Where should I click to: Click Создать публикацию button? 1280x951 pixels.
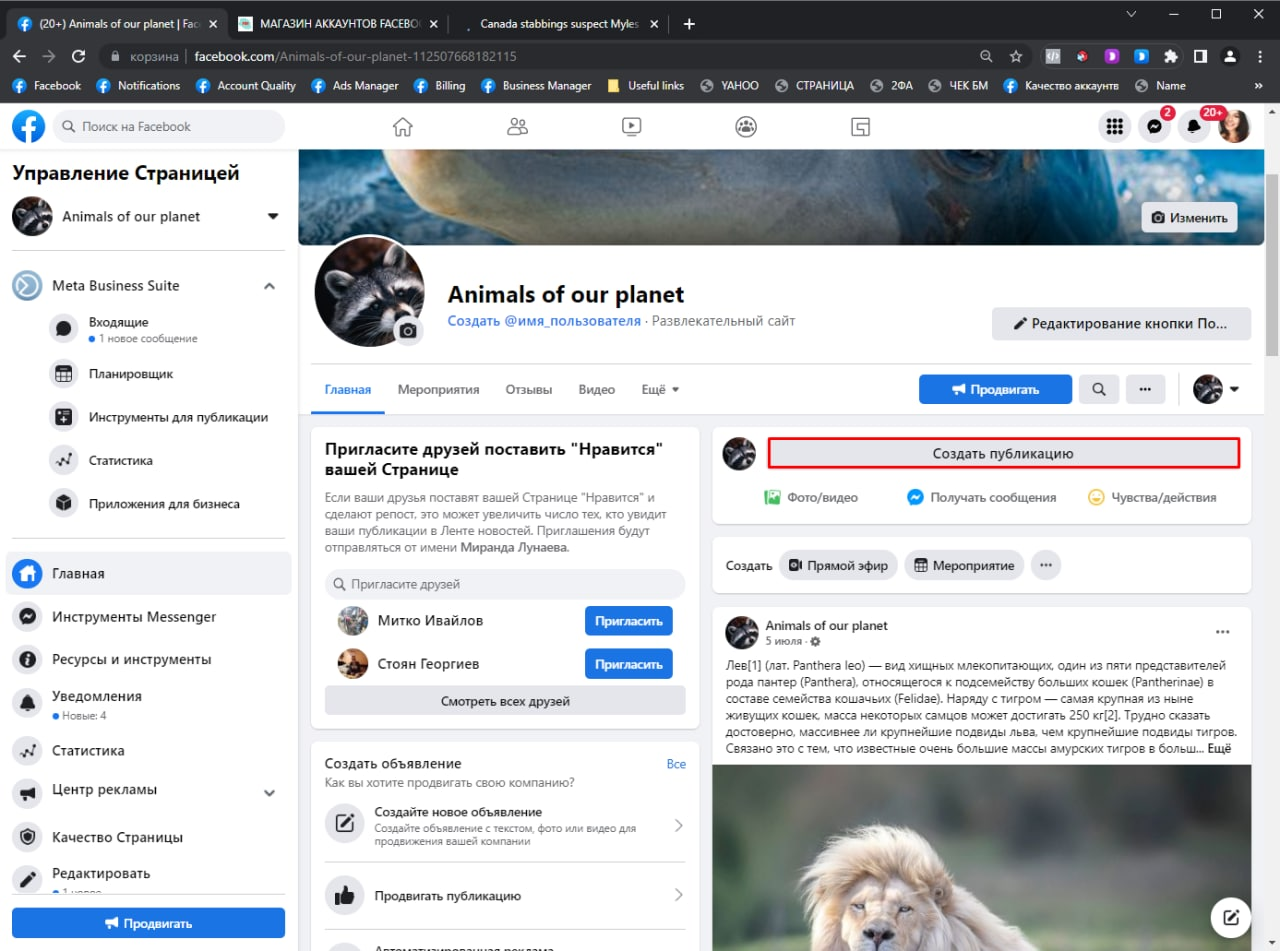point(1003,453)
